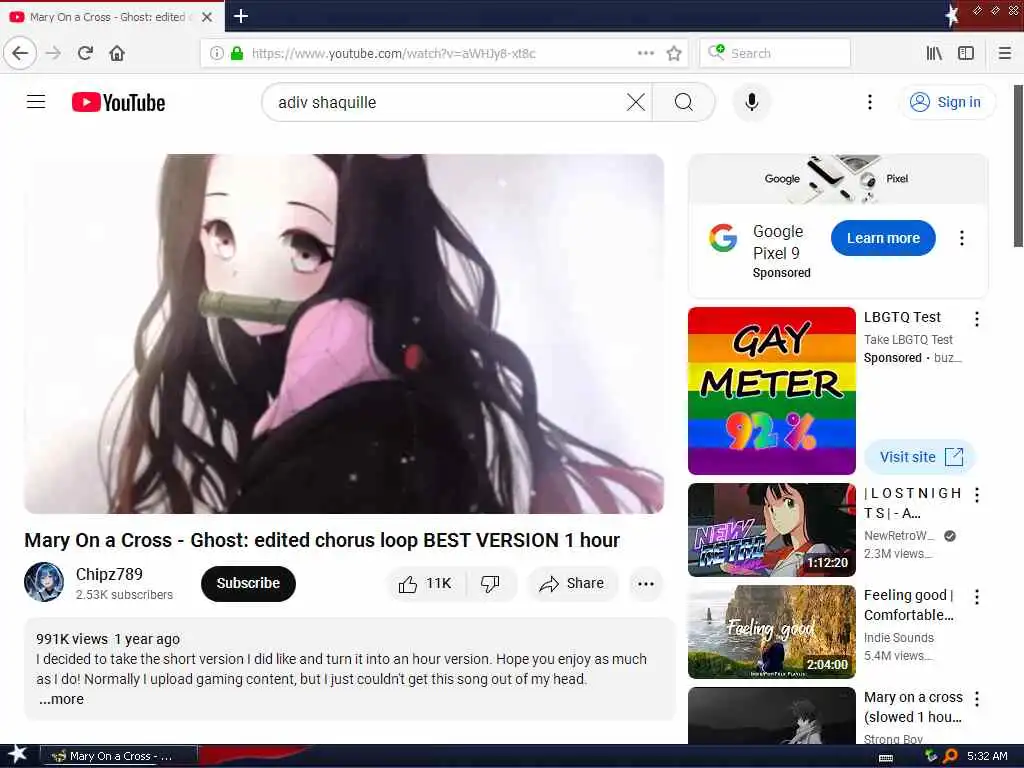This screenshot has width=1024, height=768.
Task: Click the Google G logo in ad
Action: [x=723, y=238]
